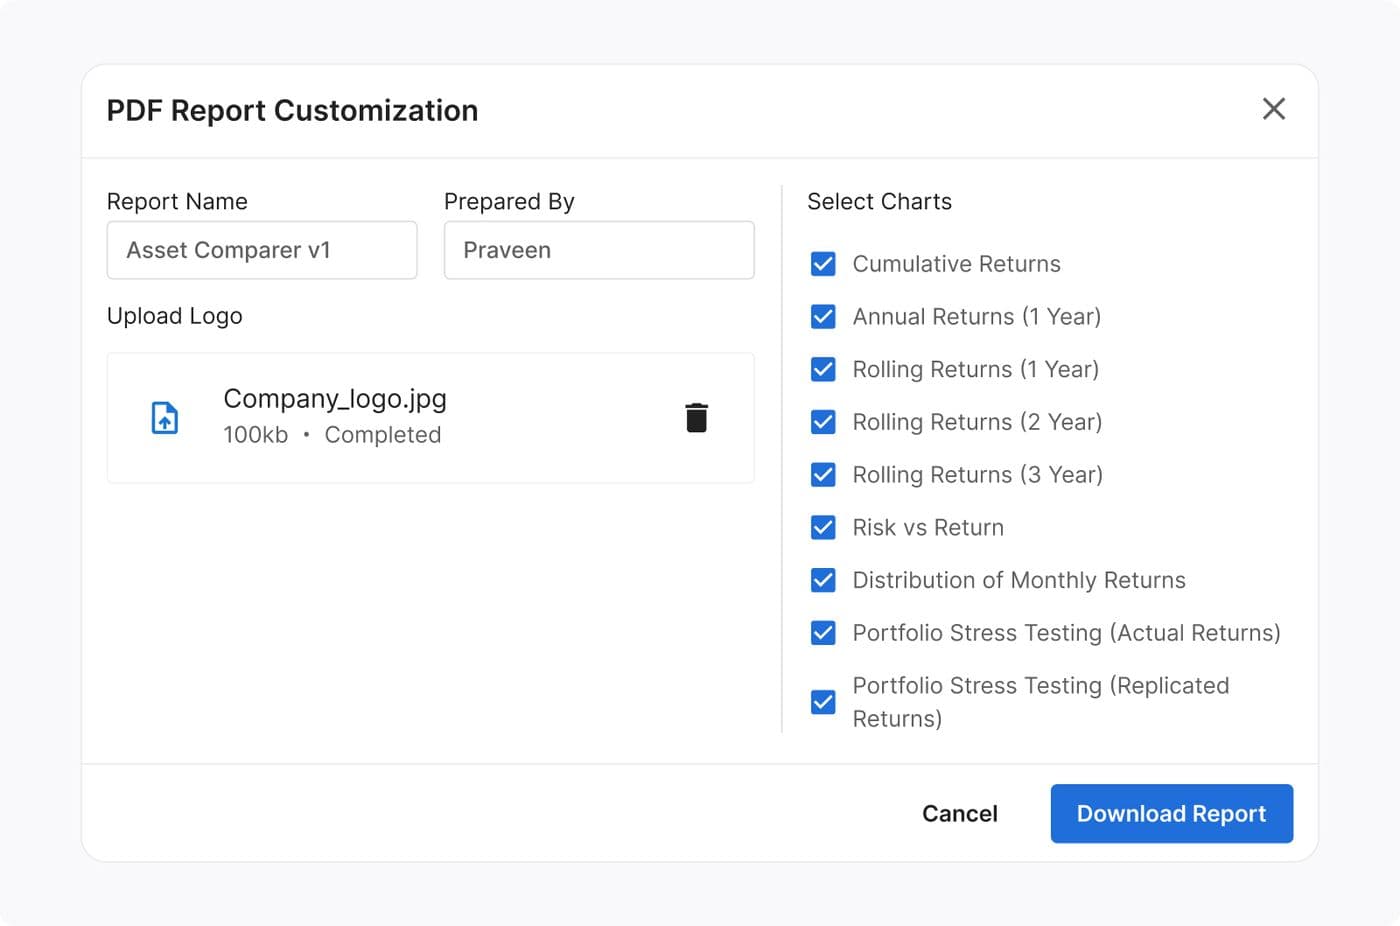Toggle Rolling Returns (2 Year) checkbox

coord(823,422)
